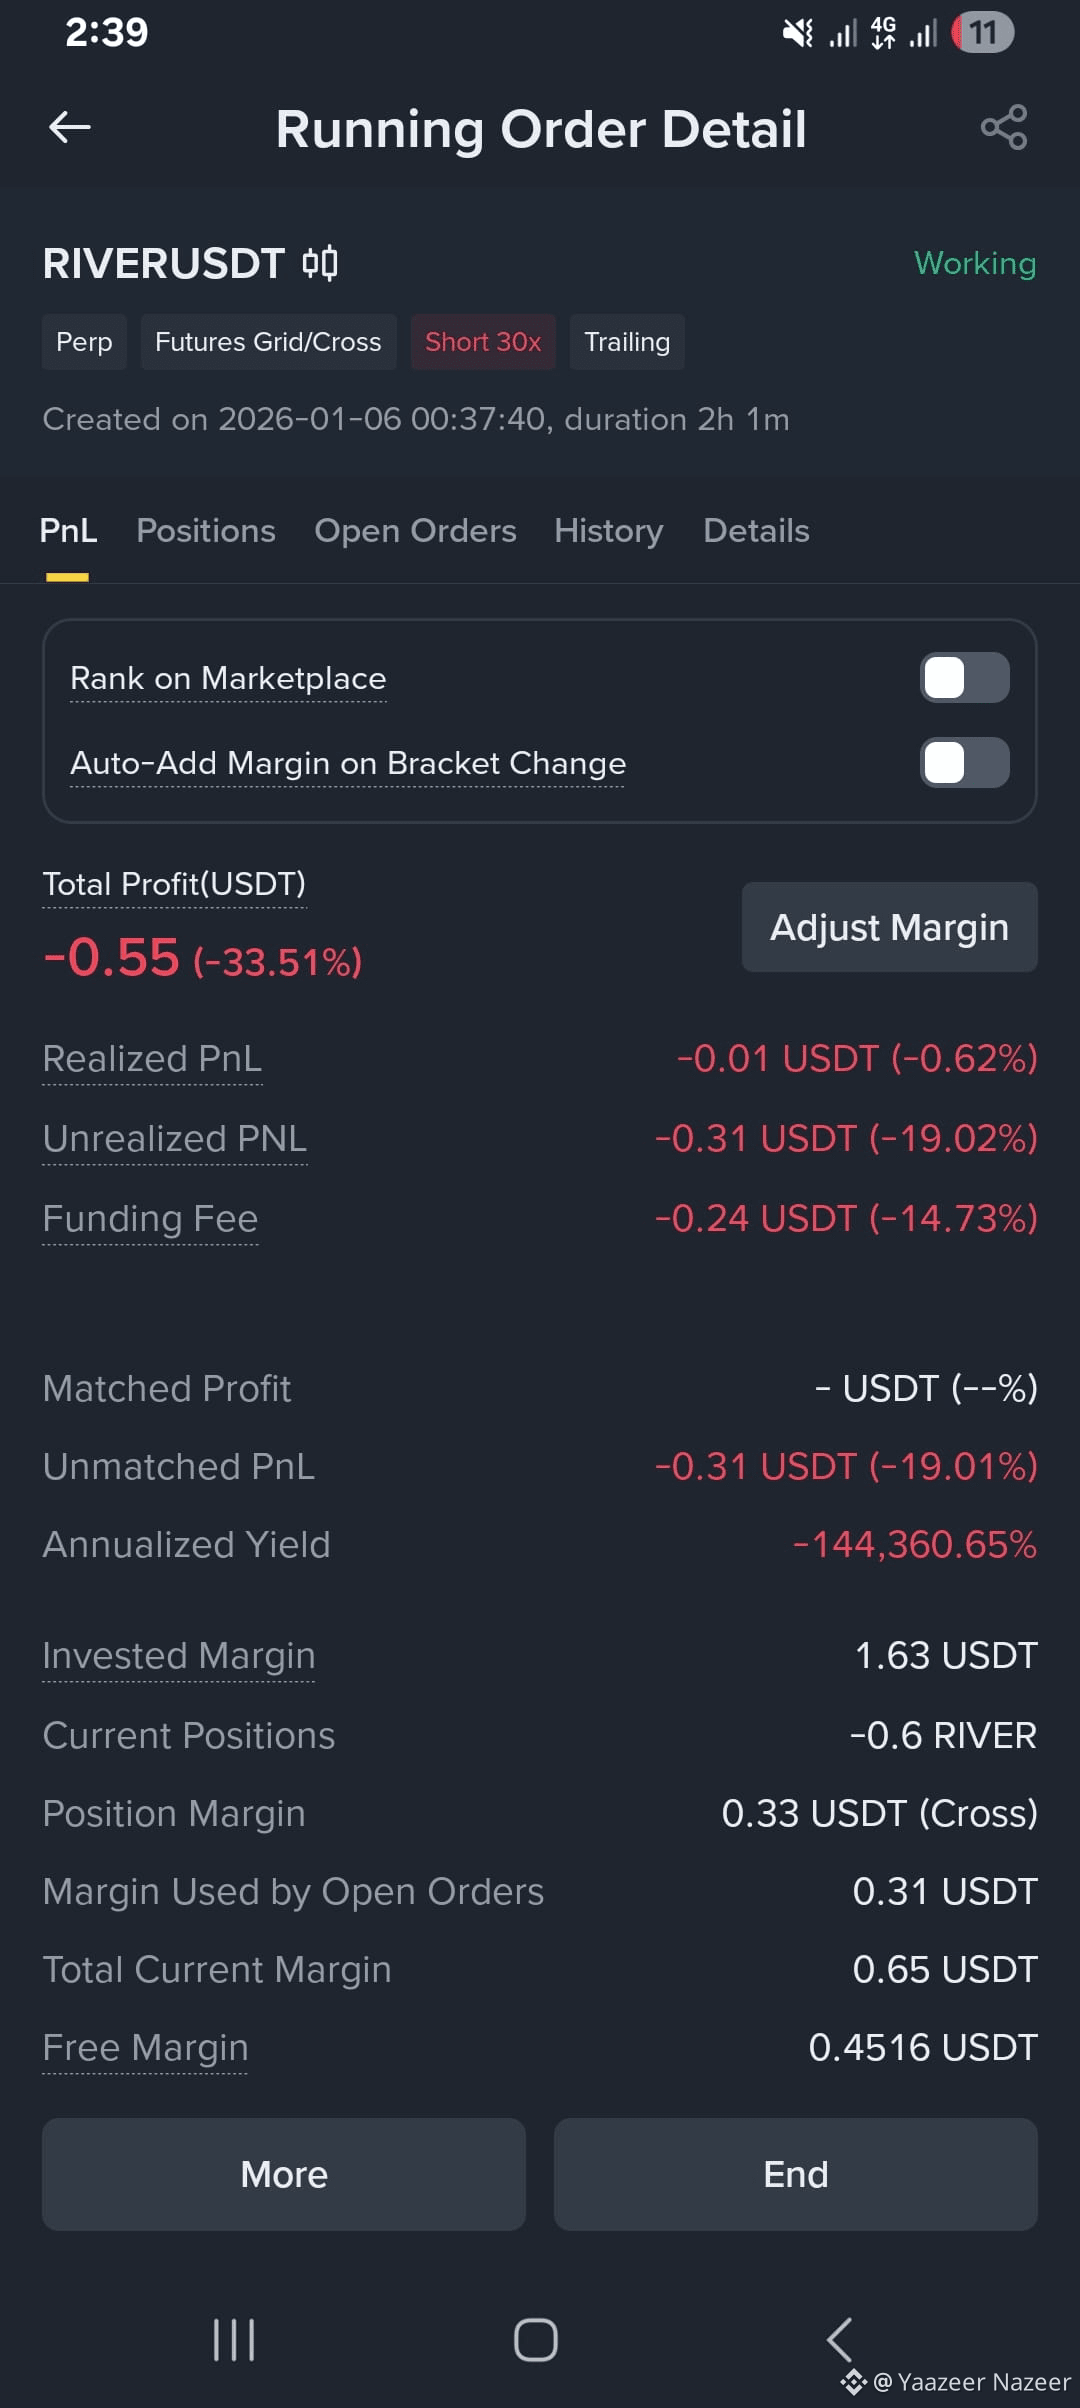This screenshot has height=2408, width=1080.
Task: Tap the share icon
Action: click(1004, 127)
